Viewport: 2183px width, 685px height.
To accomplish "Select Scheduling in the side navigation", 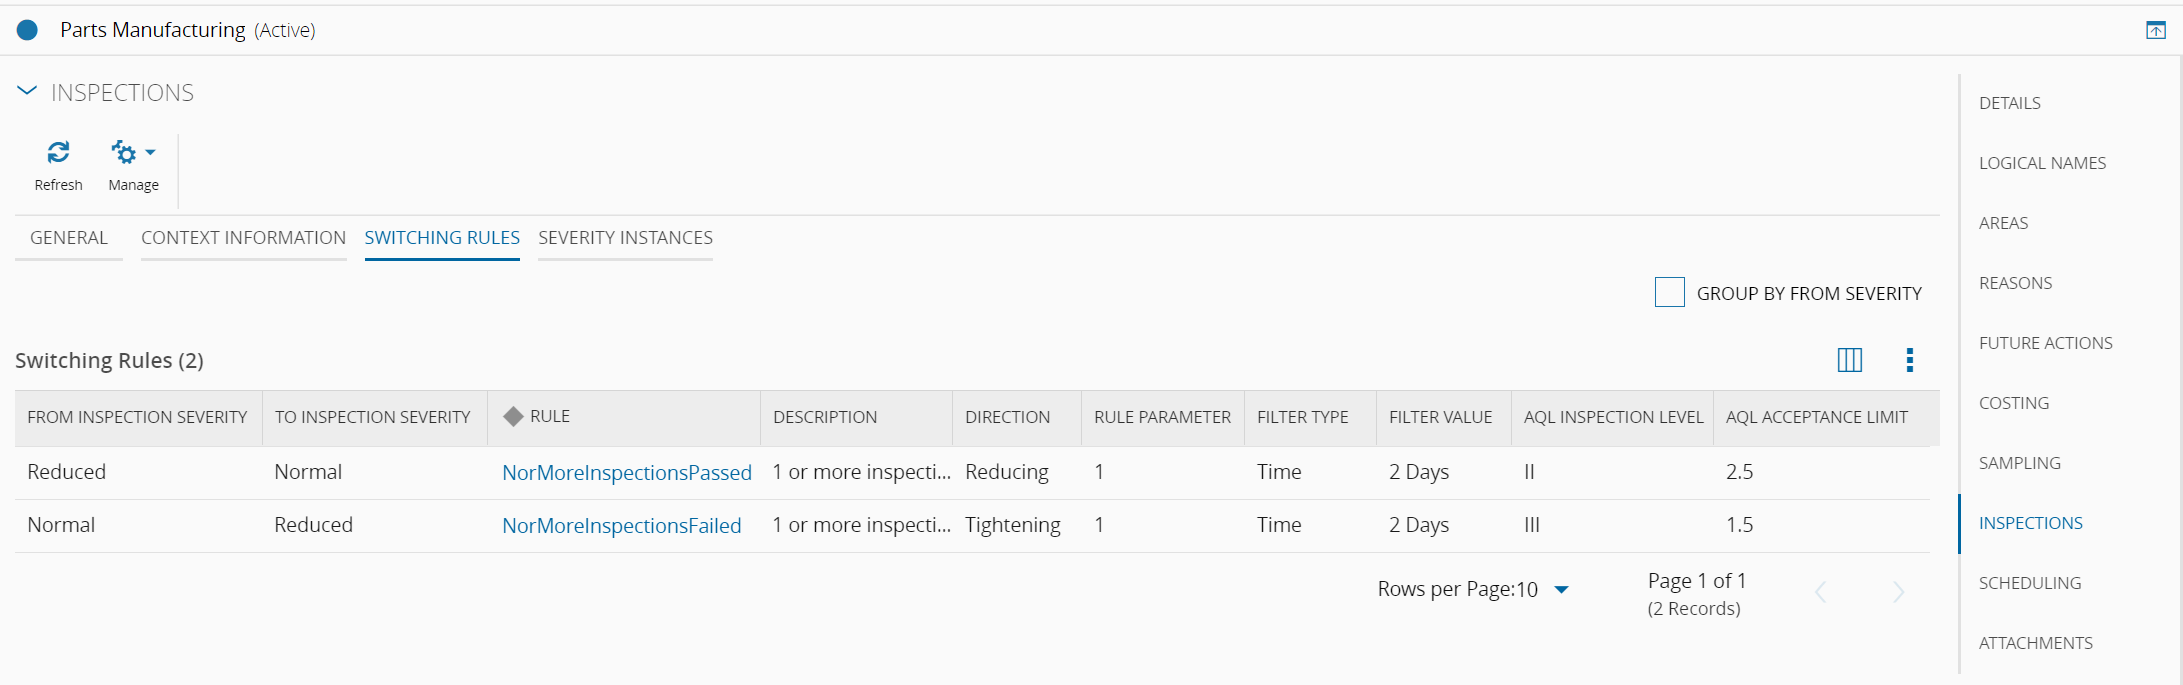I will tap(2029, 583).
